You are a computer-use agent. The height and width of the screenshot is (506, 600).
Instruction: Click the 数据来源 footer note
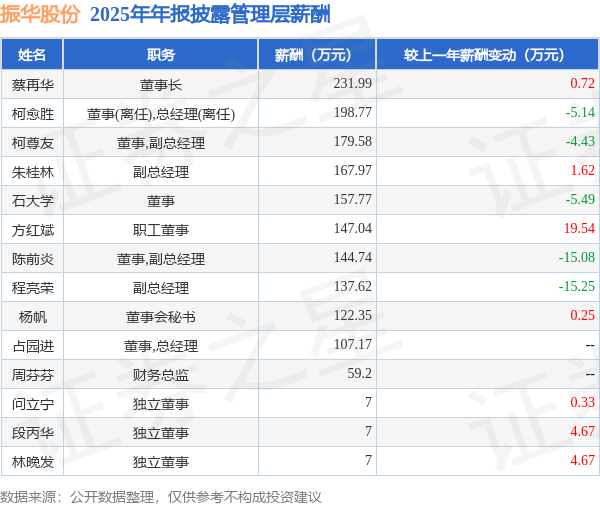(x=161, y=497)
